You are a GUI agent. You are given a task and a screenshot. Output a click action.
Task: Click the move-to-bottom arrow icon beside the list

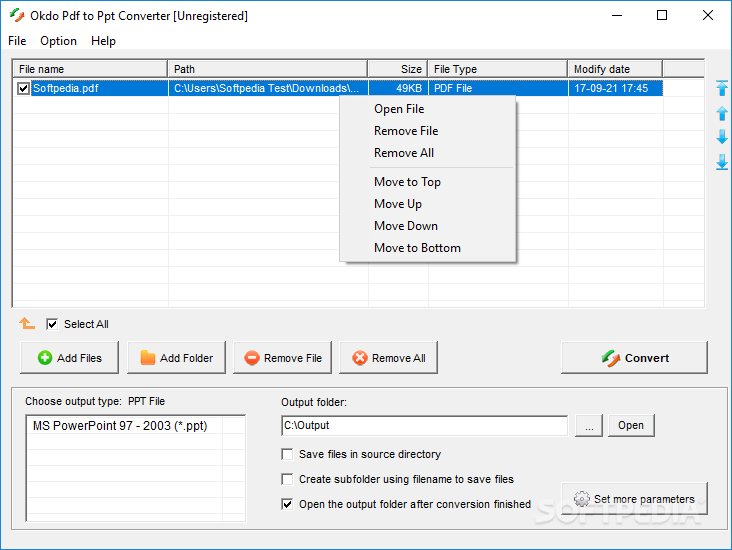[x=722, y=162]
